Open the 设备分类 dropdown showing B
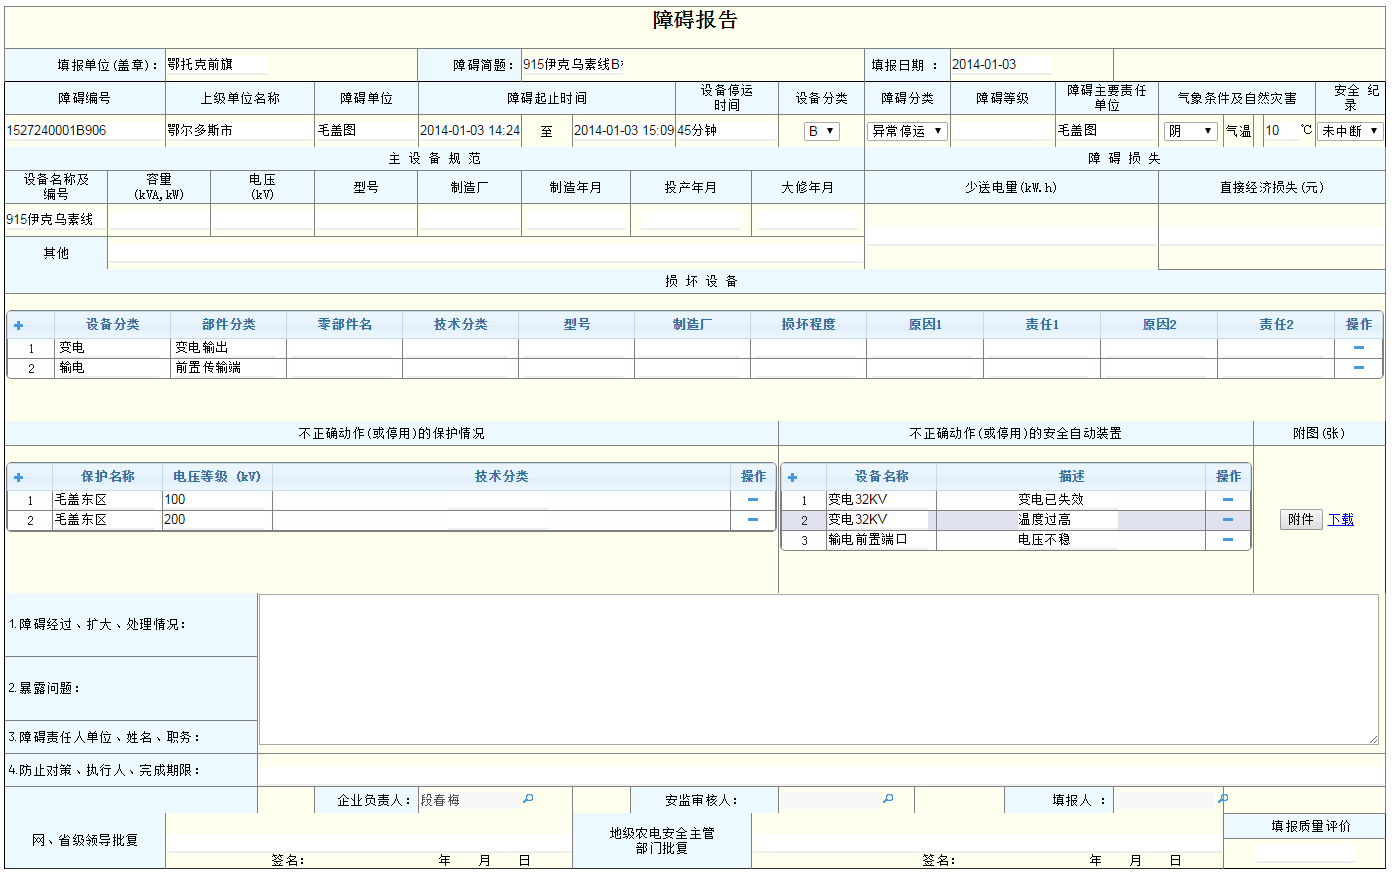Viewport: 1392px width, 877px height. [x=821, y=131]
